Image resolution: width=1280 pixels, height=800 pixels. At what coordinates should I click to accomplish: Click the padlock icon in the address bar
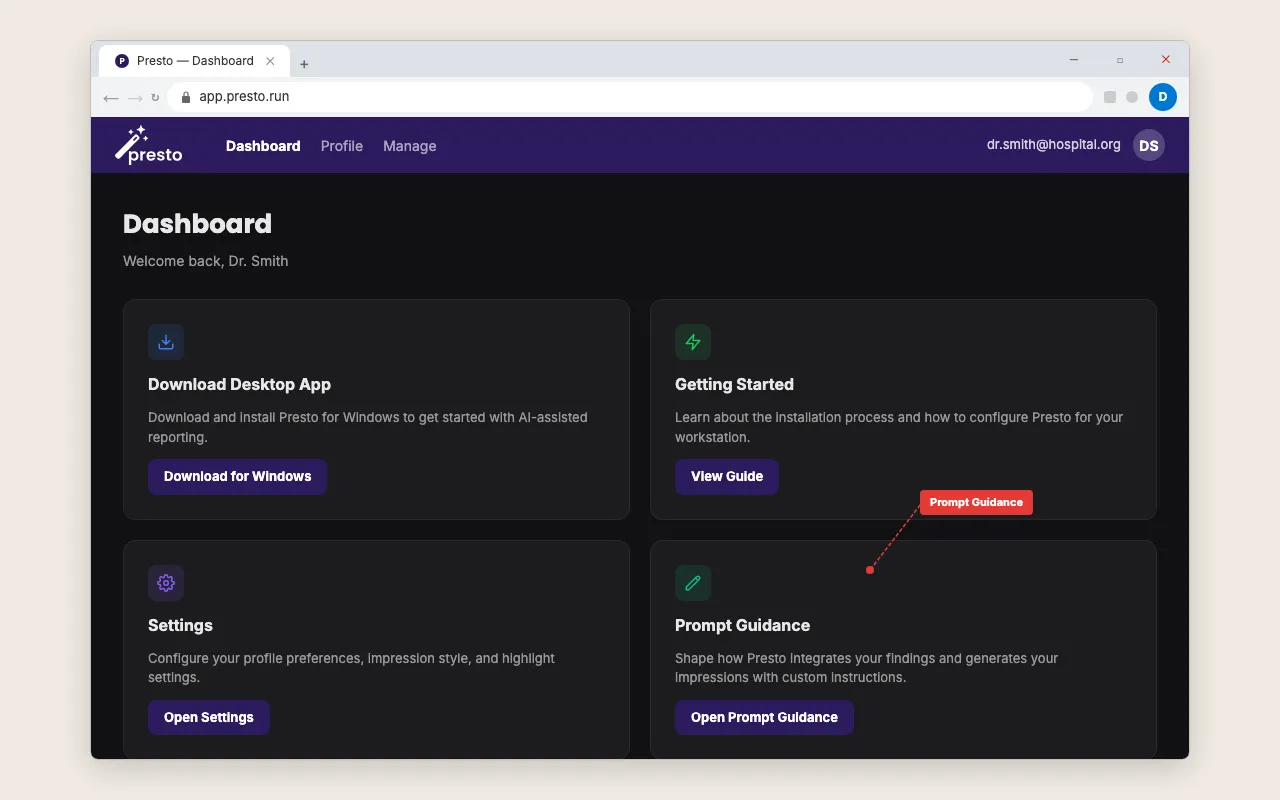tap(184, 96)
